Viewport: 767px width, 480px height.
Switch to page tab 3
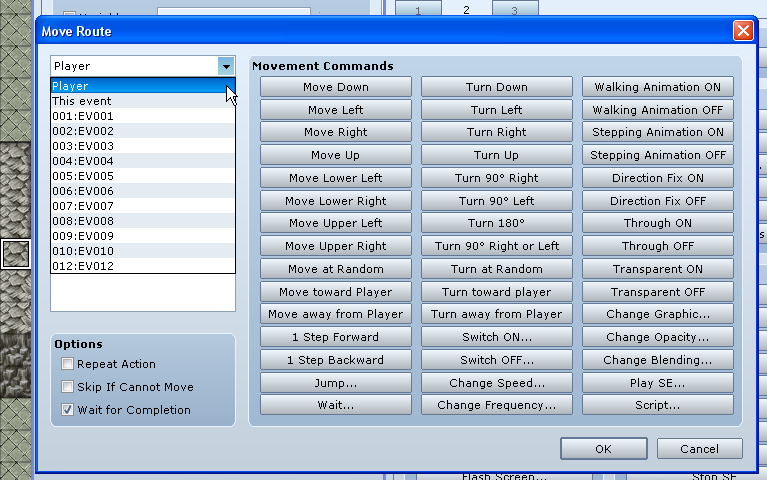514,10
